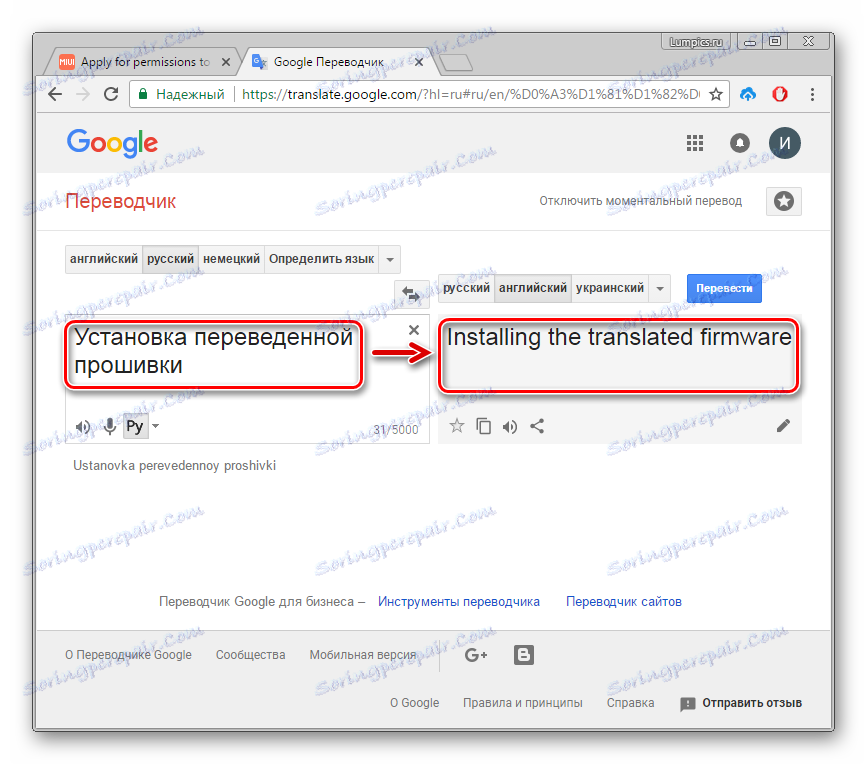Clear the source text with X
The width and height of the screenshot is (867, 764).
pos(414,330)
